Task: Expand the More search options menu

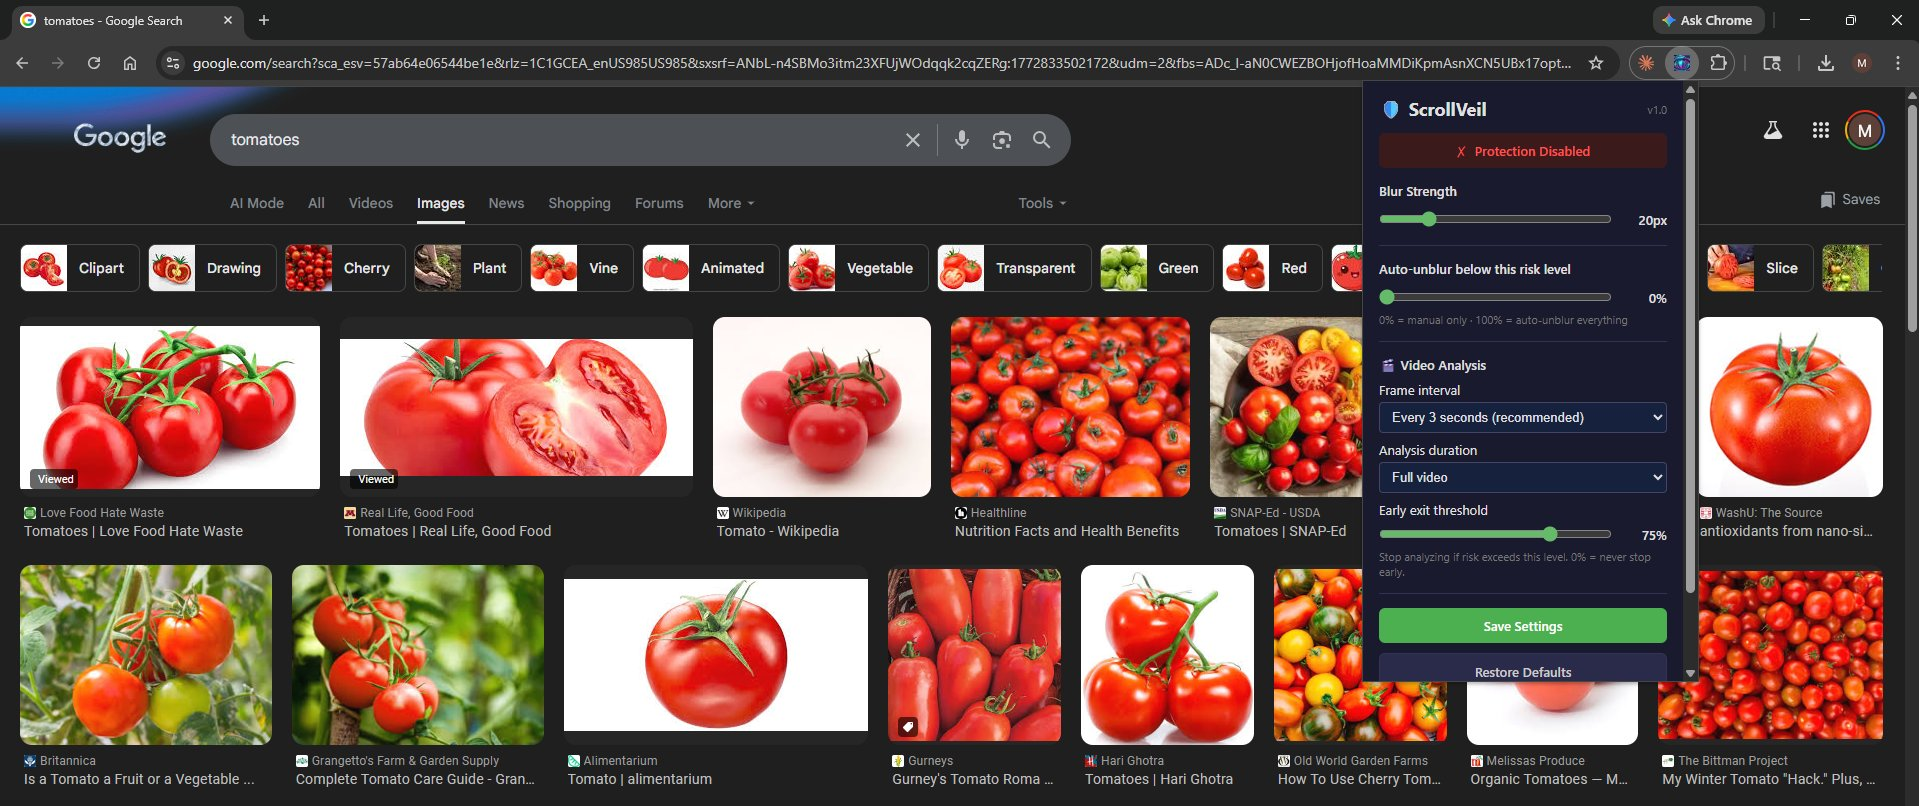Action: coord(731,203)
